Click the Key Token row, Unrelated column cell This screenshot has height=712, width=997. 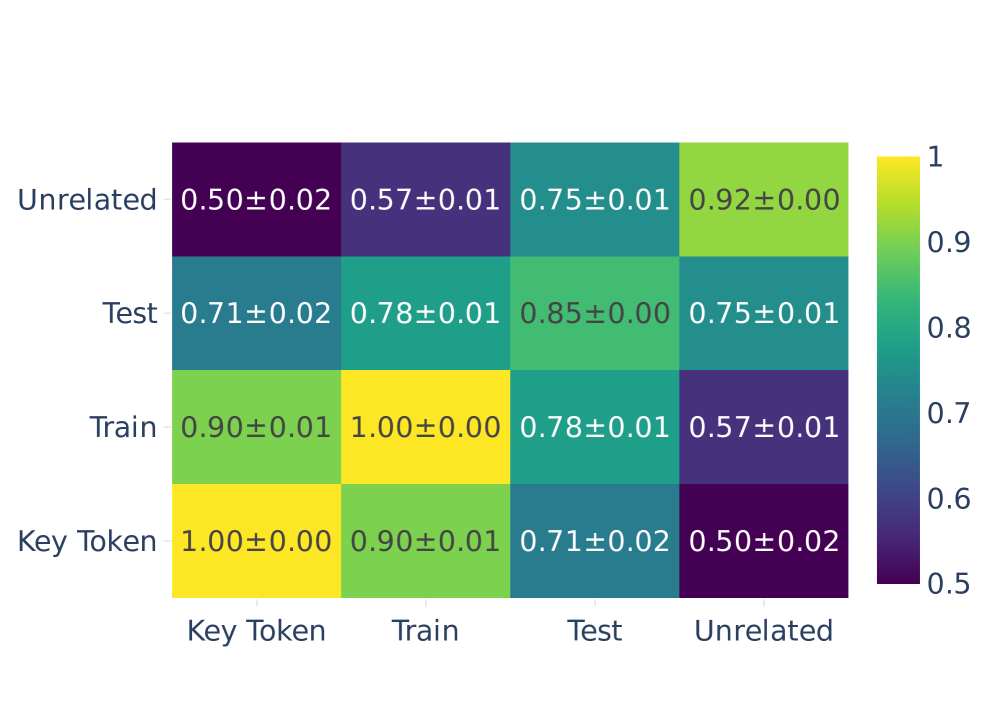point(764,542)
